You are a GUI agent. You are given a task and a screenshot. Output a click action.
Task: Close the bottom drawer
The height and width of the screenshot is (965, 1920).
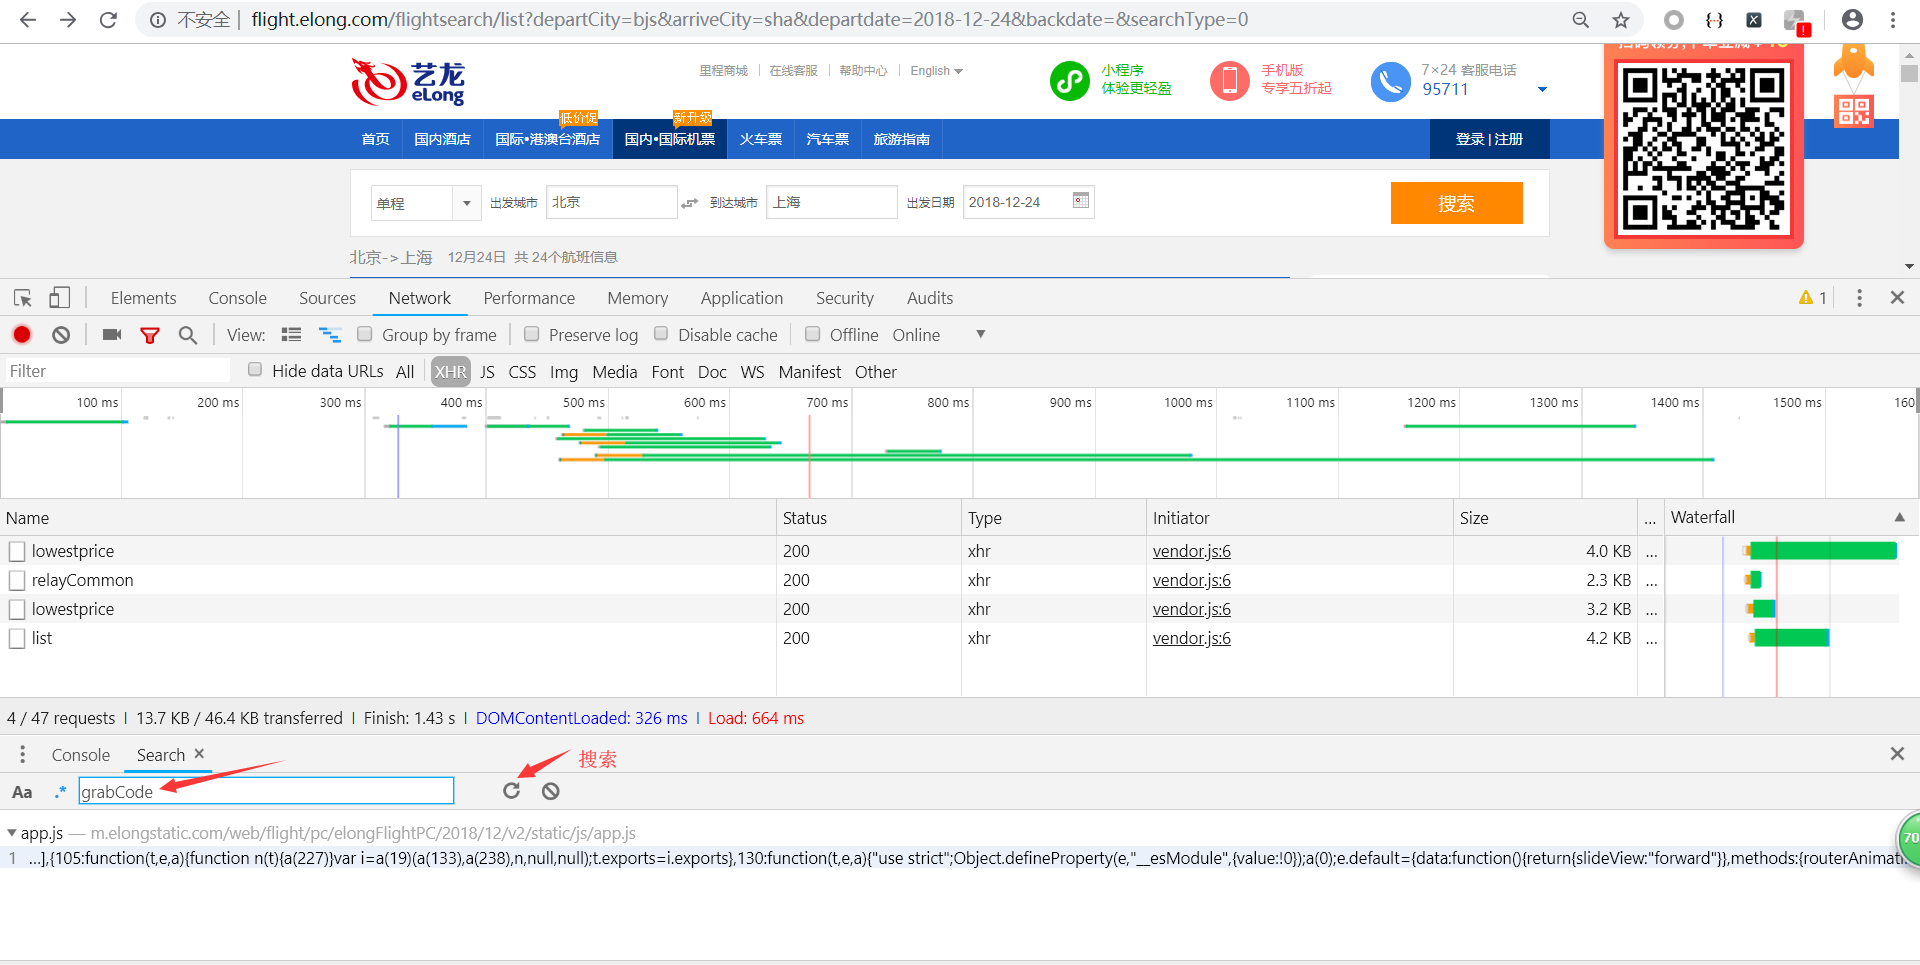pos(1897,754)
